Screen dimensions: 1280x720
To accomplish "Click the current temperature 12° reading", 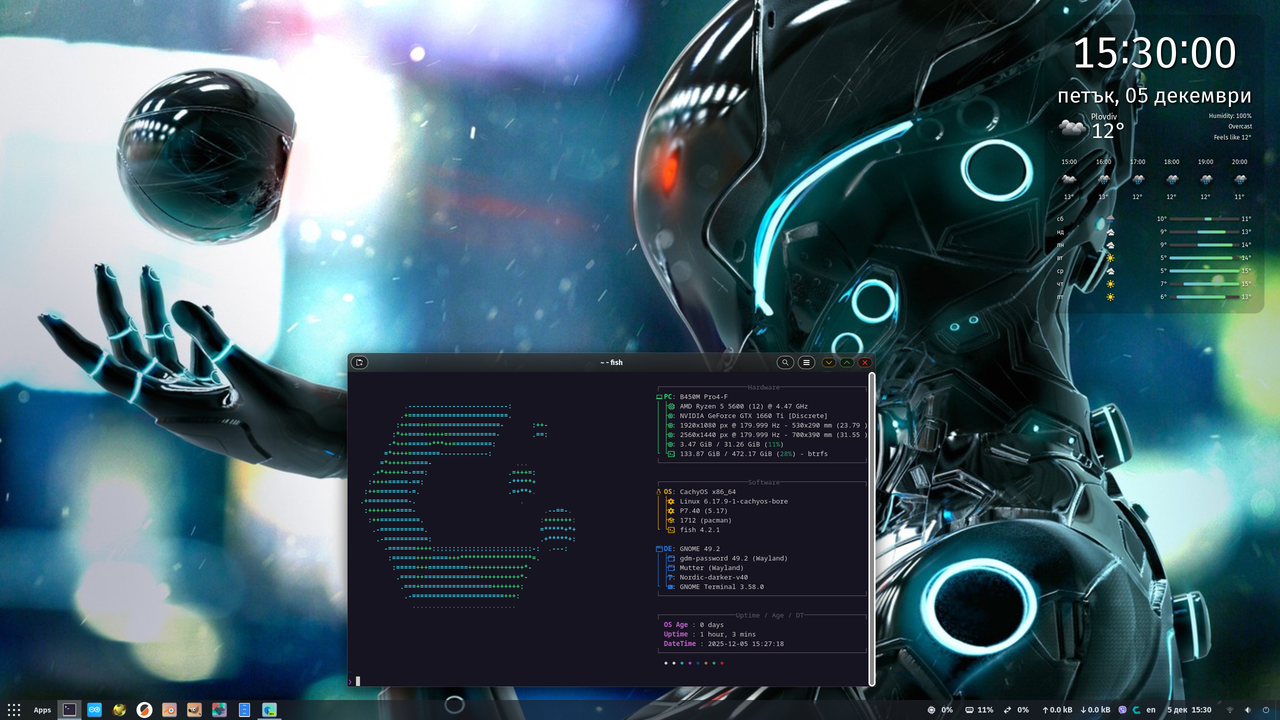I will tap(1108, 131).
